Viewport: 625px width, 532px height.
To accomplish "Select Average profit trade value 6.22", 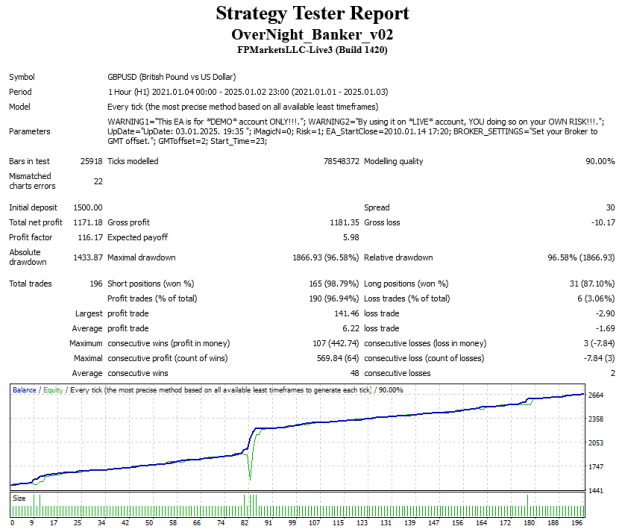I will (x=351, y=328).
